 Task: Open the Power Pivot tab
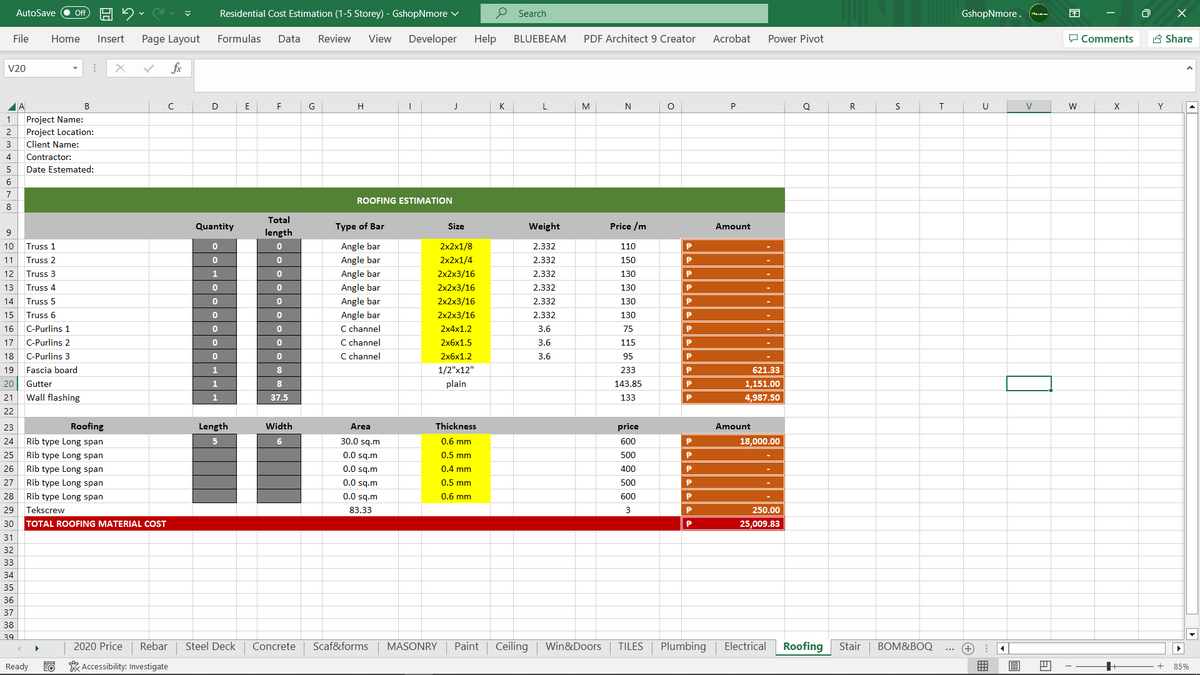click(x=796, y=38)
